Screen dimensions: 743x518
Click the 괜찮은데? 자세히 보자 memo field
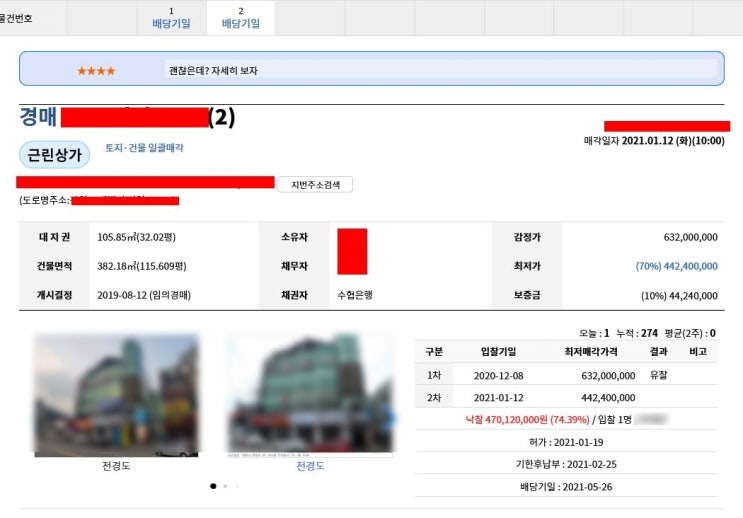coord(441,70)
